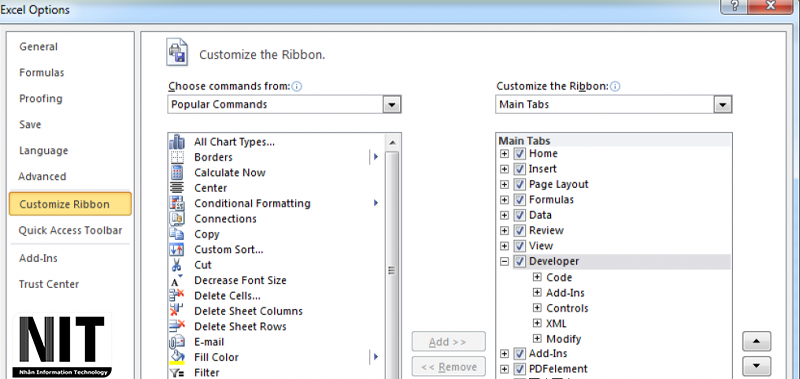Go to the Save options category
Screen dimensions: 800x379
30,124
